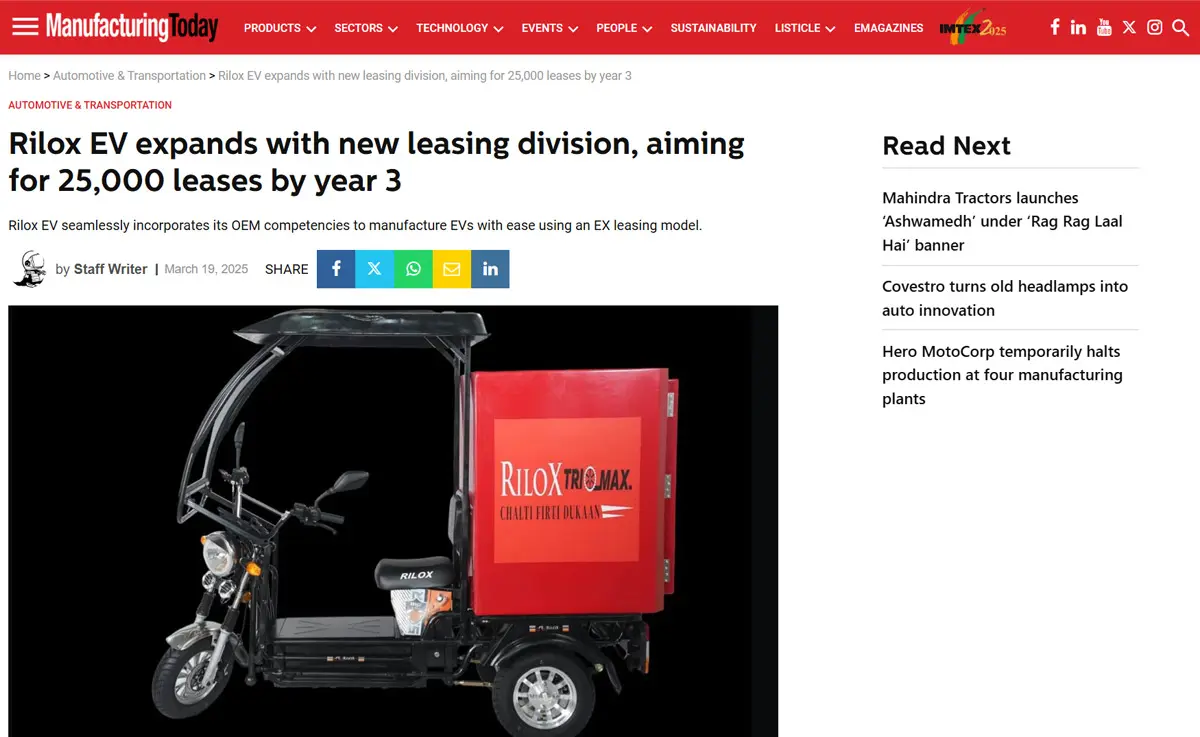Screen dimensions: 1200x737
Task: Read Covestro old headlamps article
Action: [x=1005, y=298]
